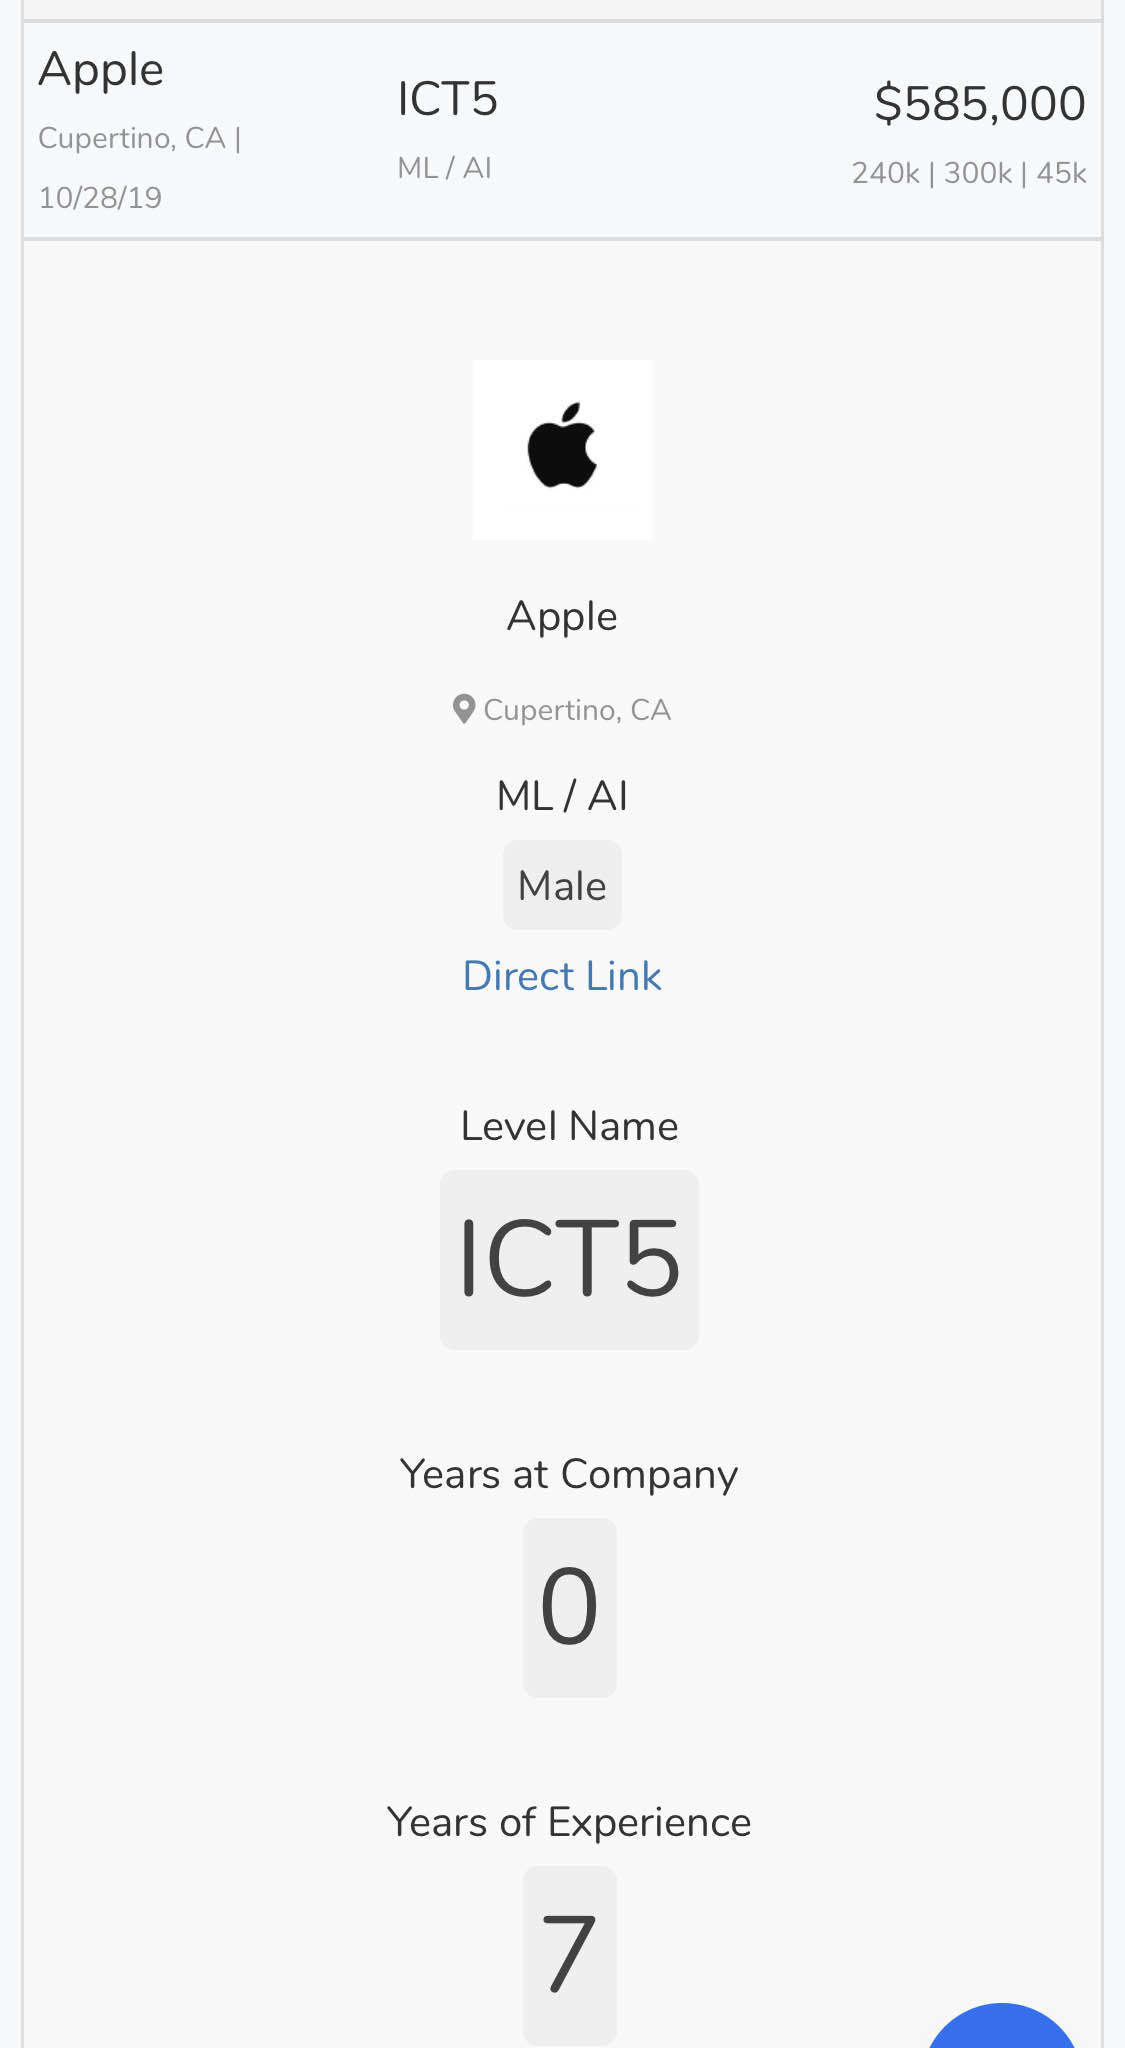Click the Apple logo thumbnail

coord(563,450)
